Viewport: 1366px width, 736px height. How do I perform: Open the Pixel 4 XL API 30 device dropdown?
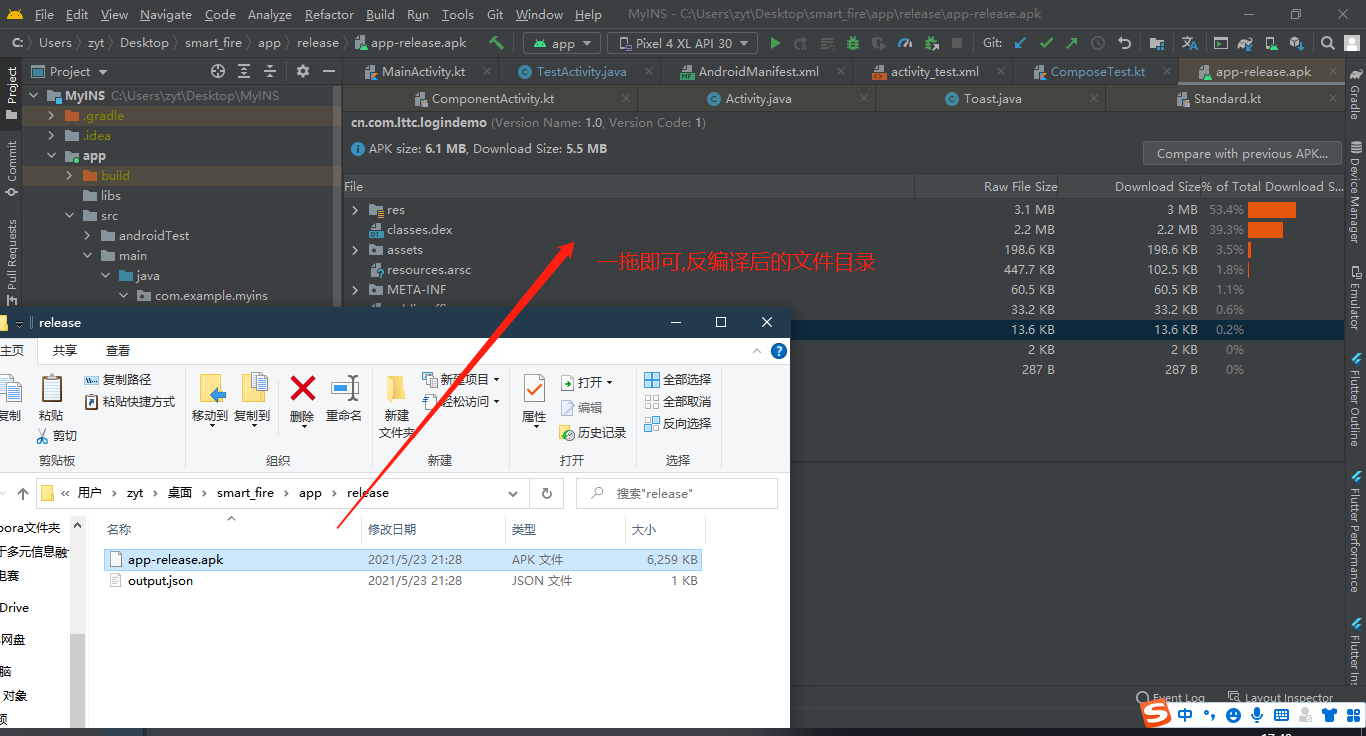point(682,43)
